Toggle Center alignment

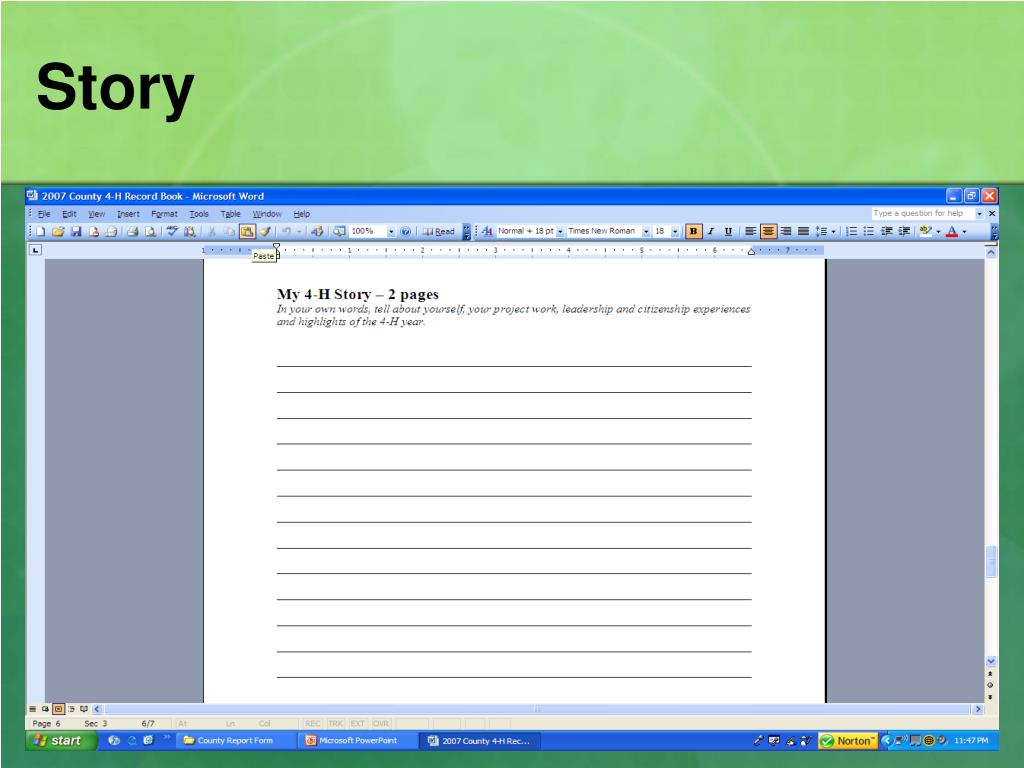768,231
